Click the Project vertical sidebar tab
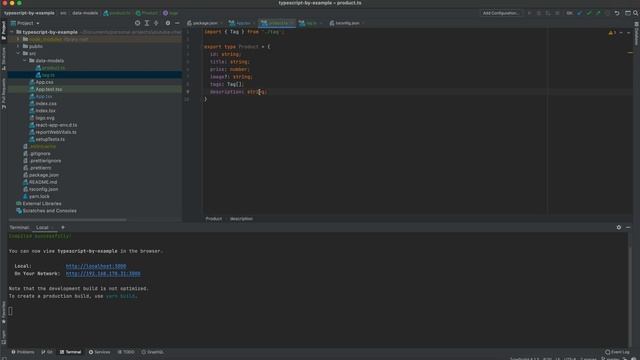Image resolution: width=640 pixels, height=360 pixels. tap(4, 31)
